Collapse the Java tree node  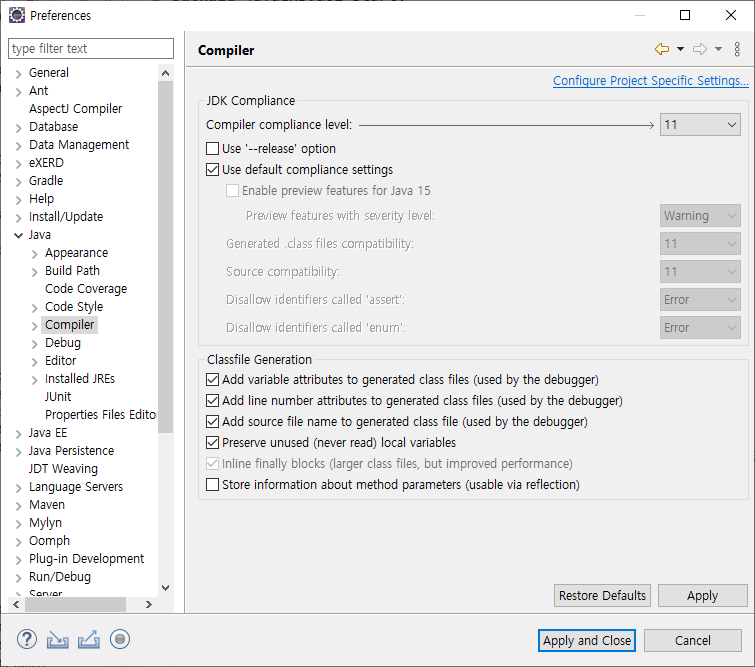pos(18,235)
